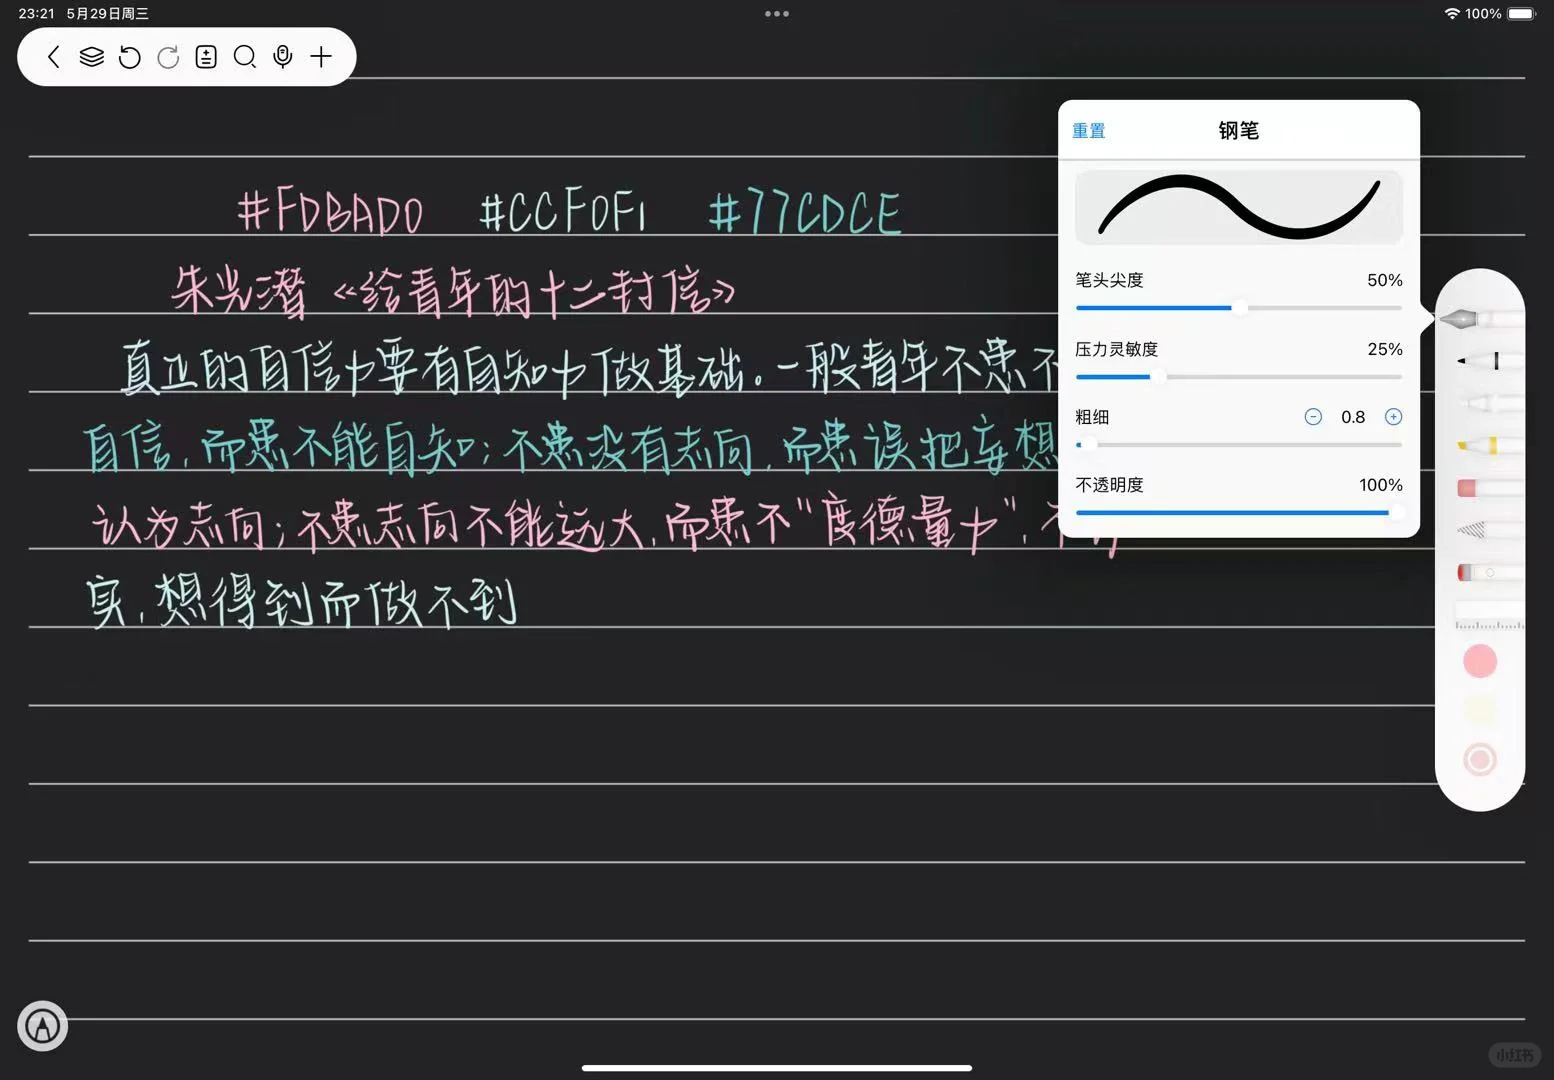Open the search tool

pyautogui.click(x=244, y=57)
